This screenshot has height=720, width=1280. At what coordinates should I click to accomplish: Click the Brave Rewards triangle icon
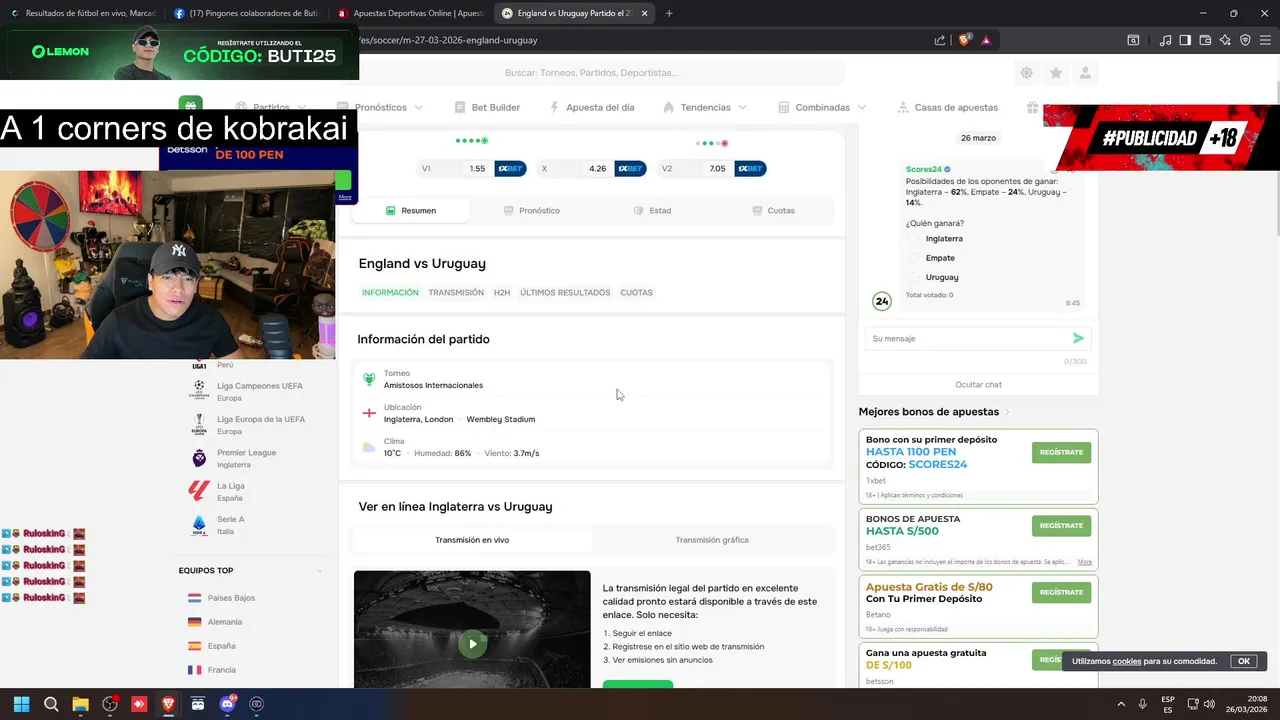tap(986, 40)
